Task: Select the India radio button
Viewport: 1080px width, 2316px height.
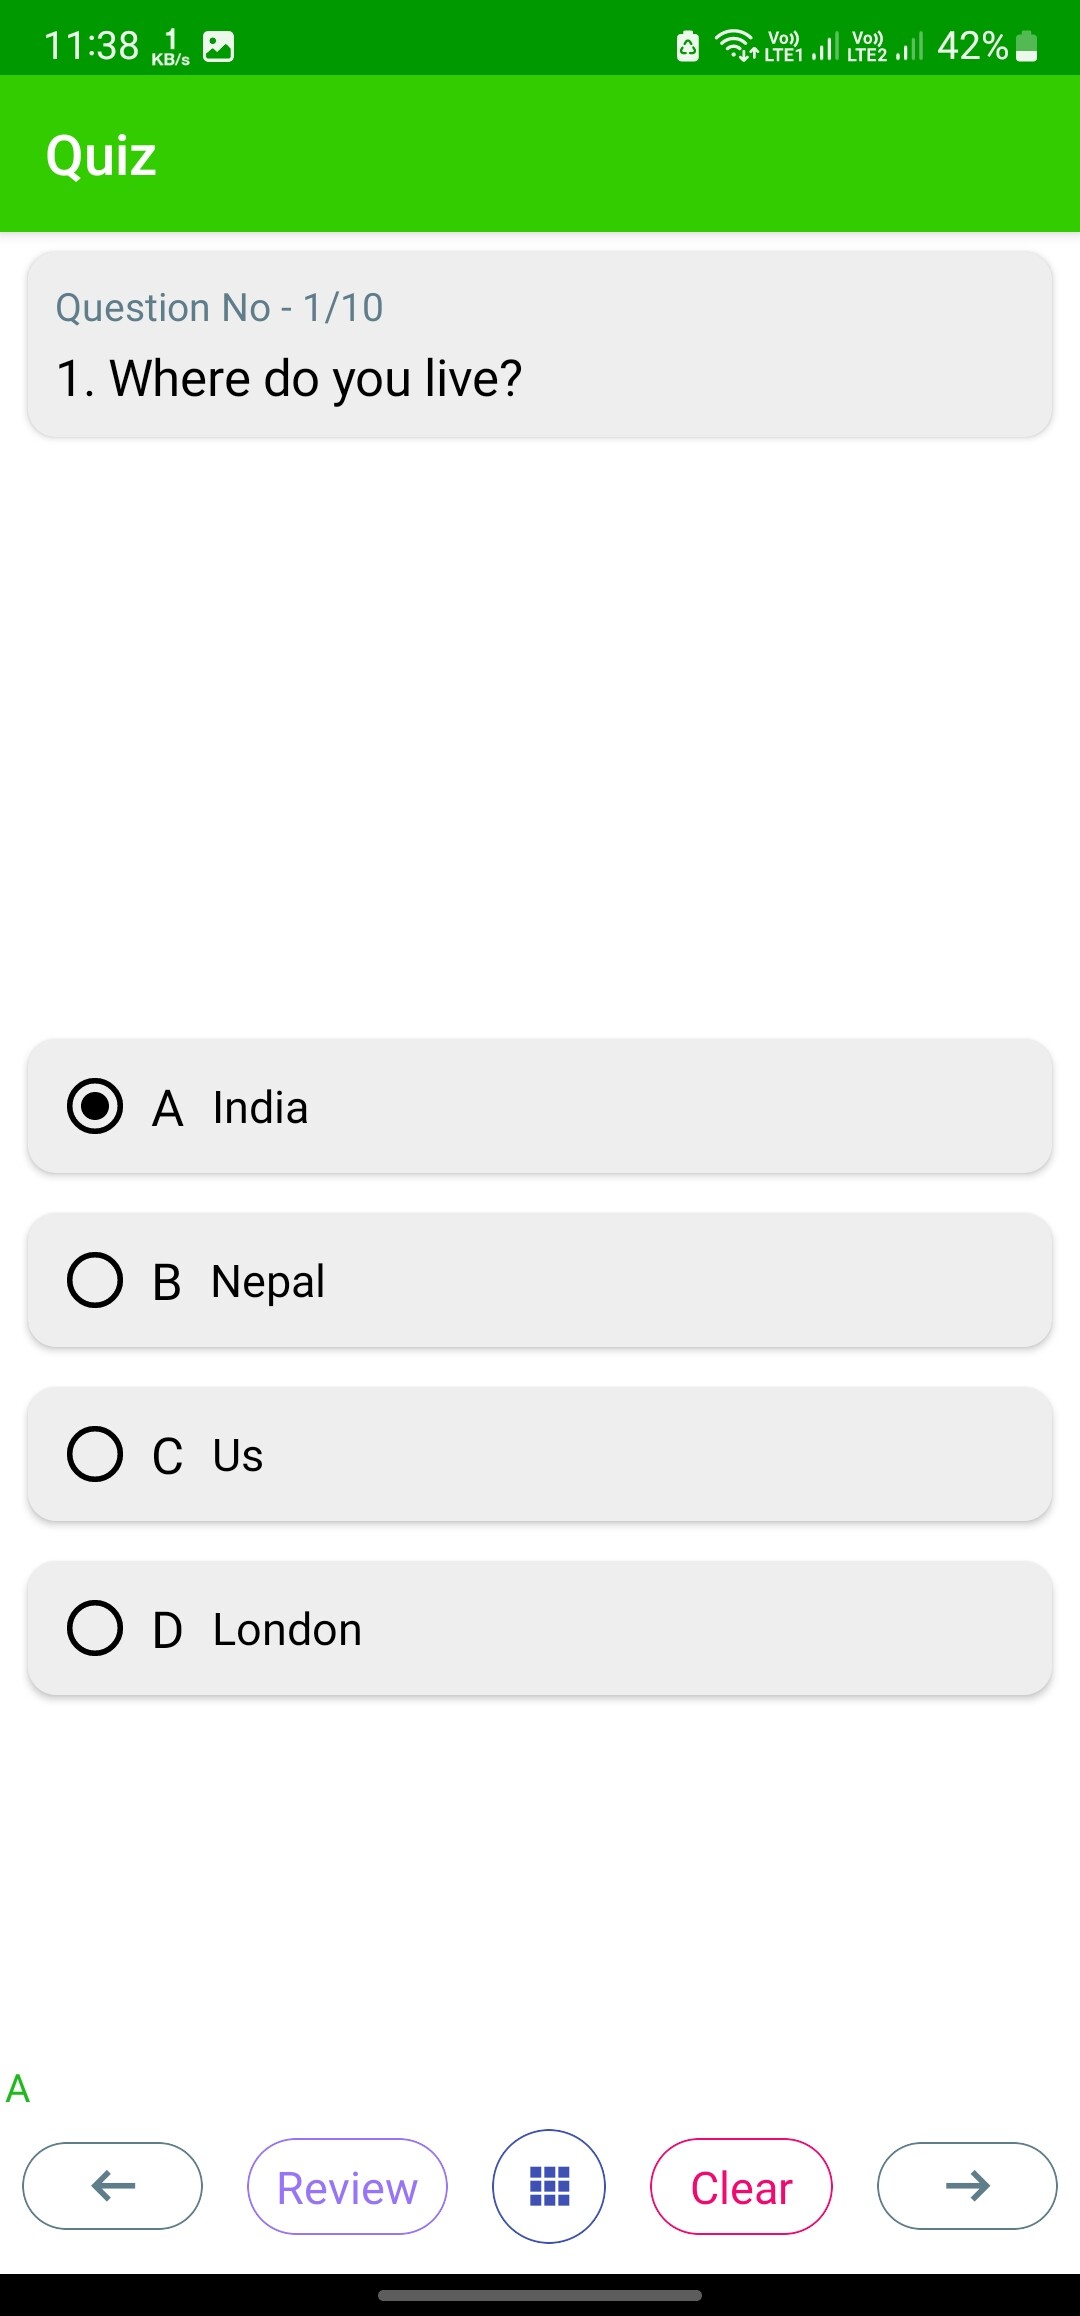Action: [95, 1107]
